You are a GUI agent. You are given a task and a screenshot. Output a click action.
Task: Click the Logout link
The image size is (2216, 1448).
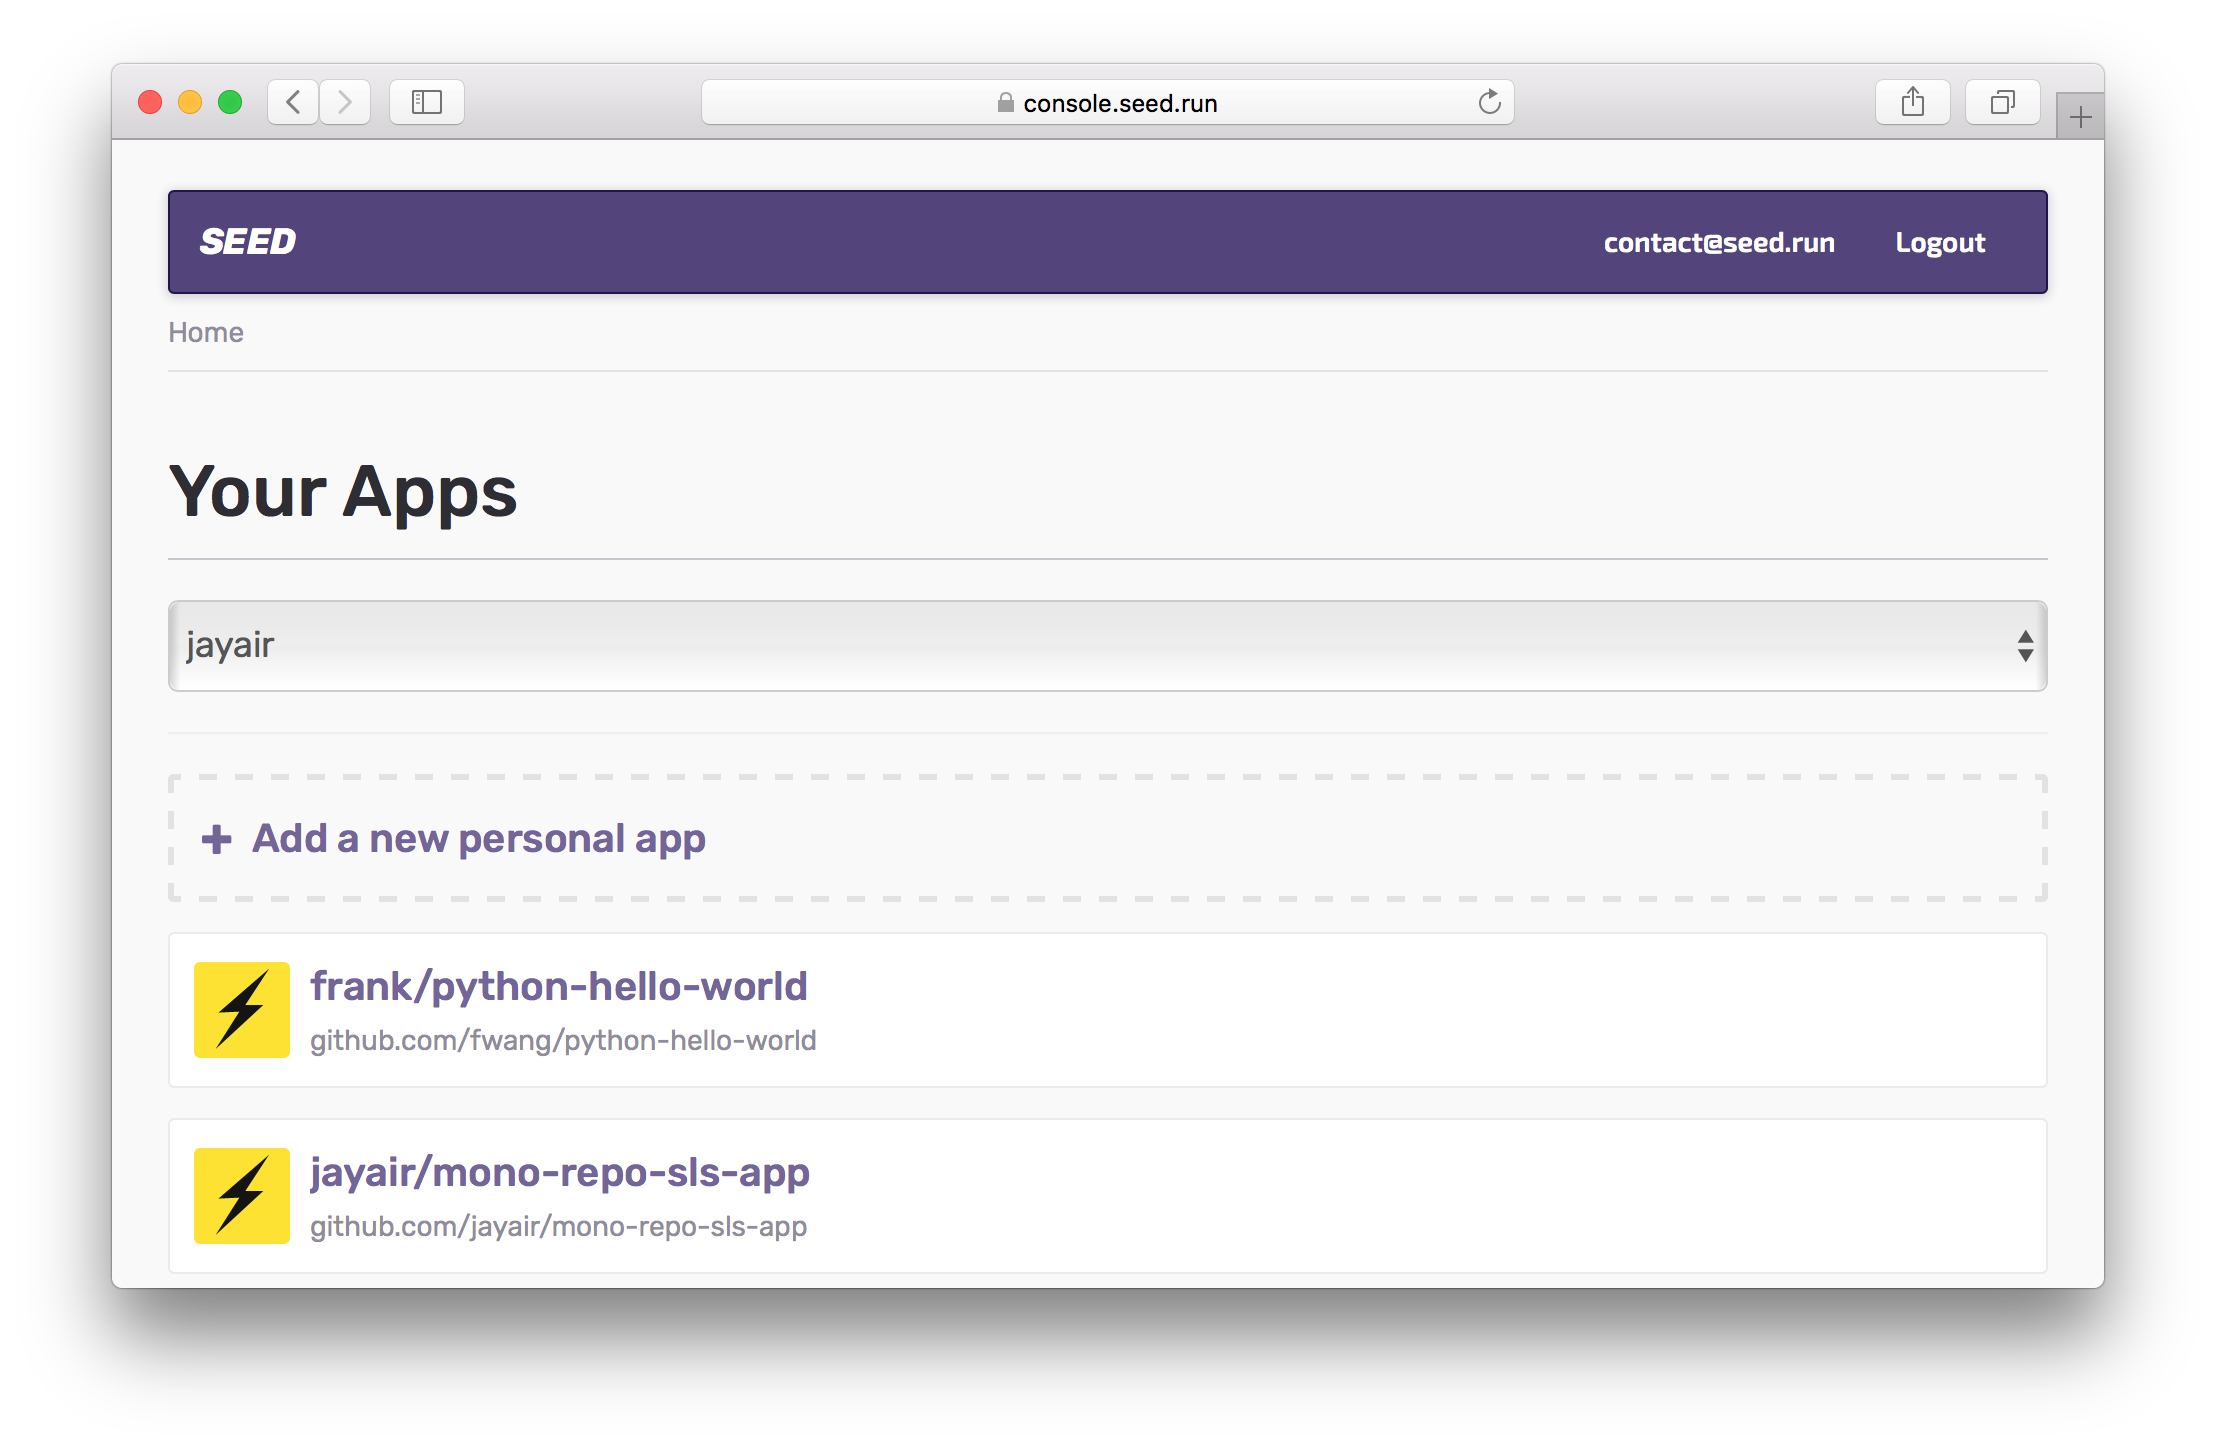(x=1939, y=243)
